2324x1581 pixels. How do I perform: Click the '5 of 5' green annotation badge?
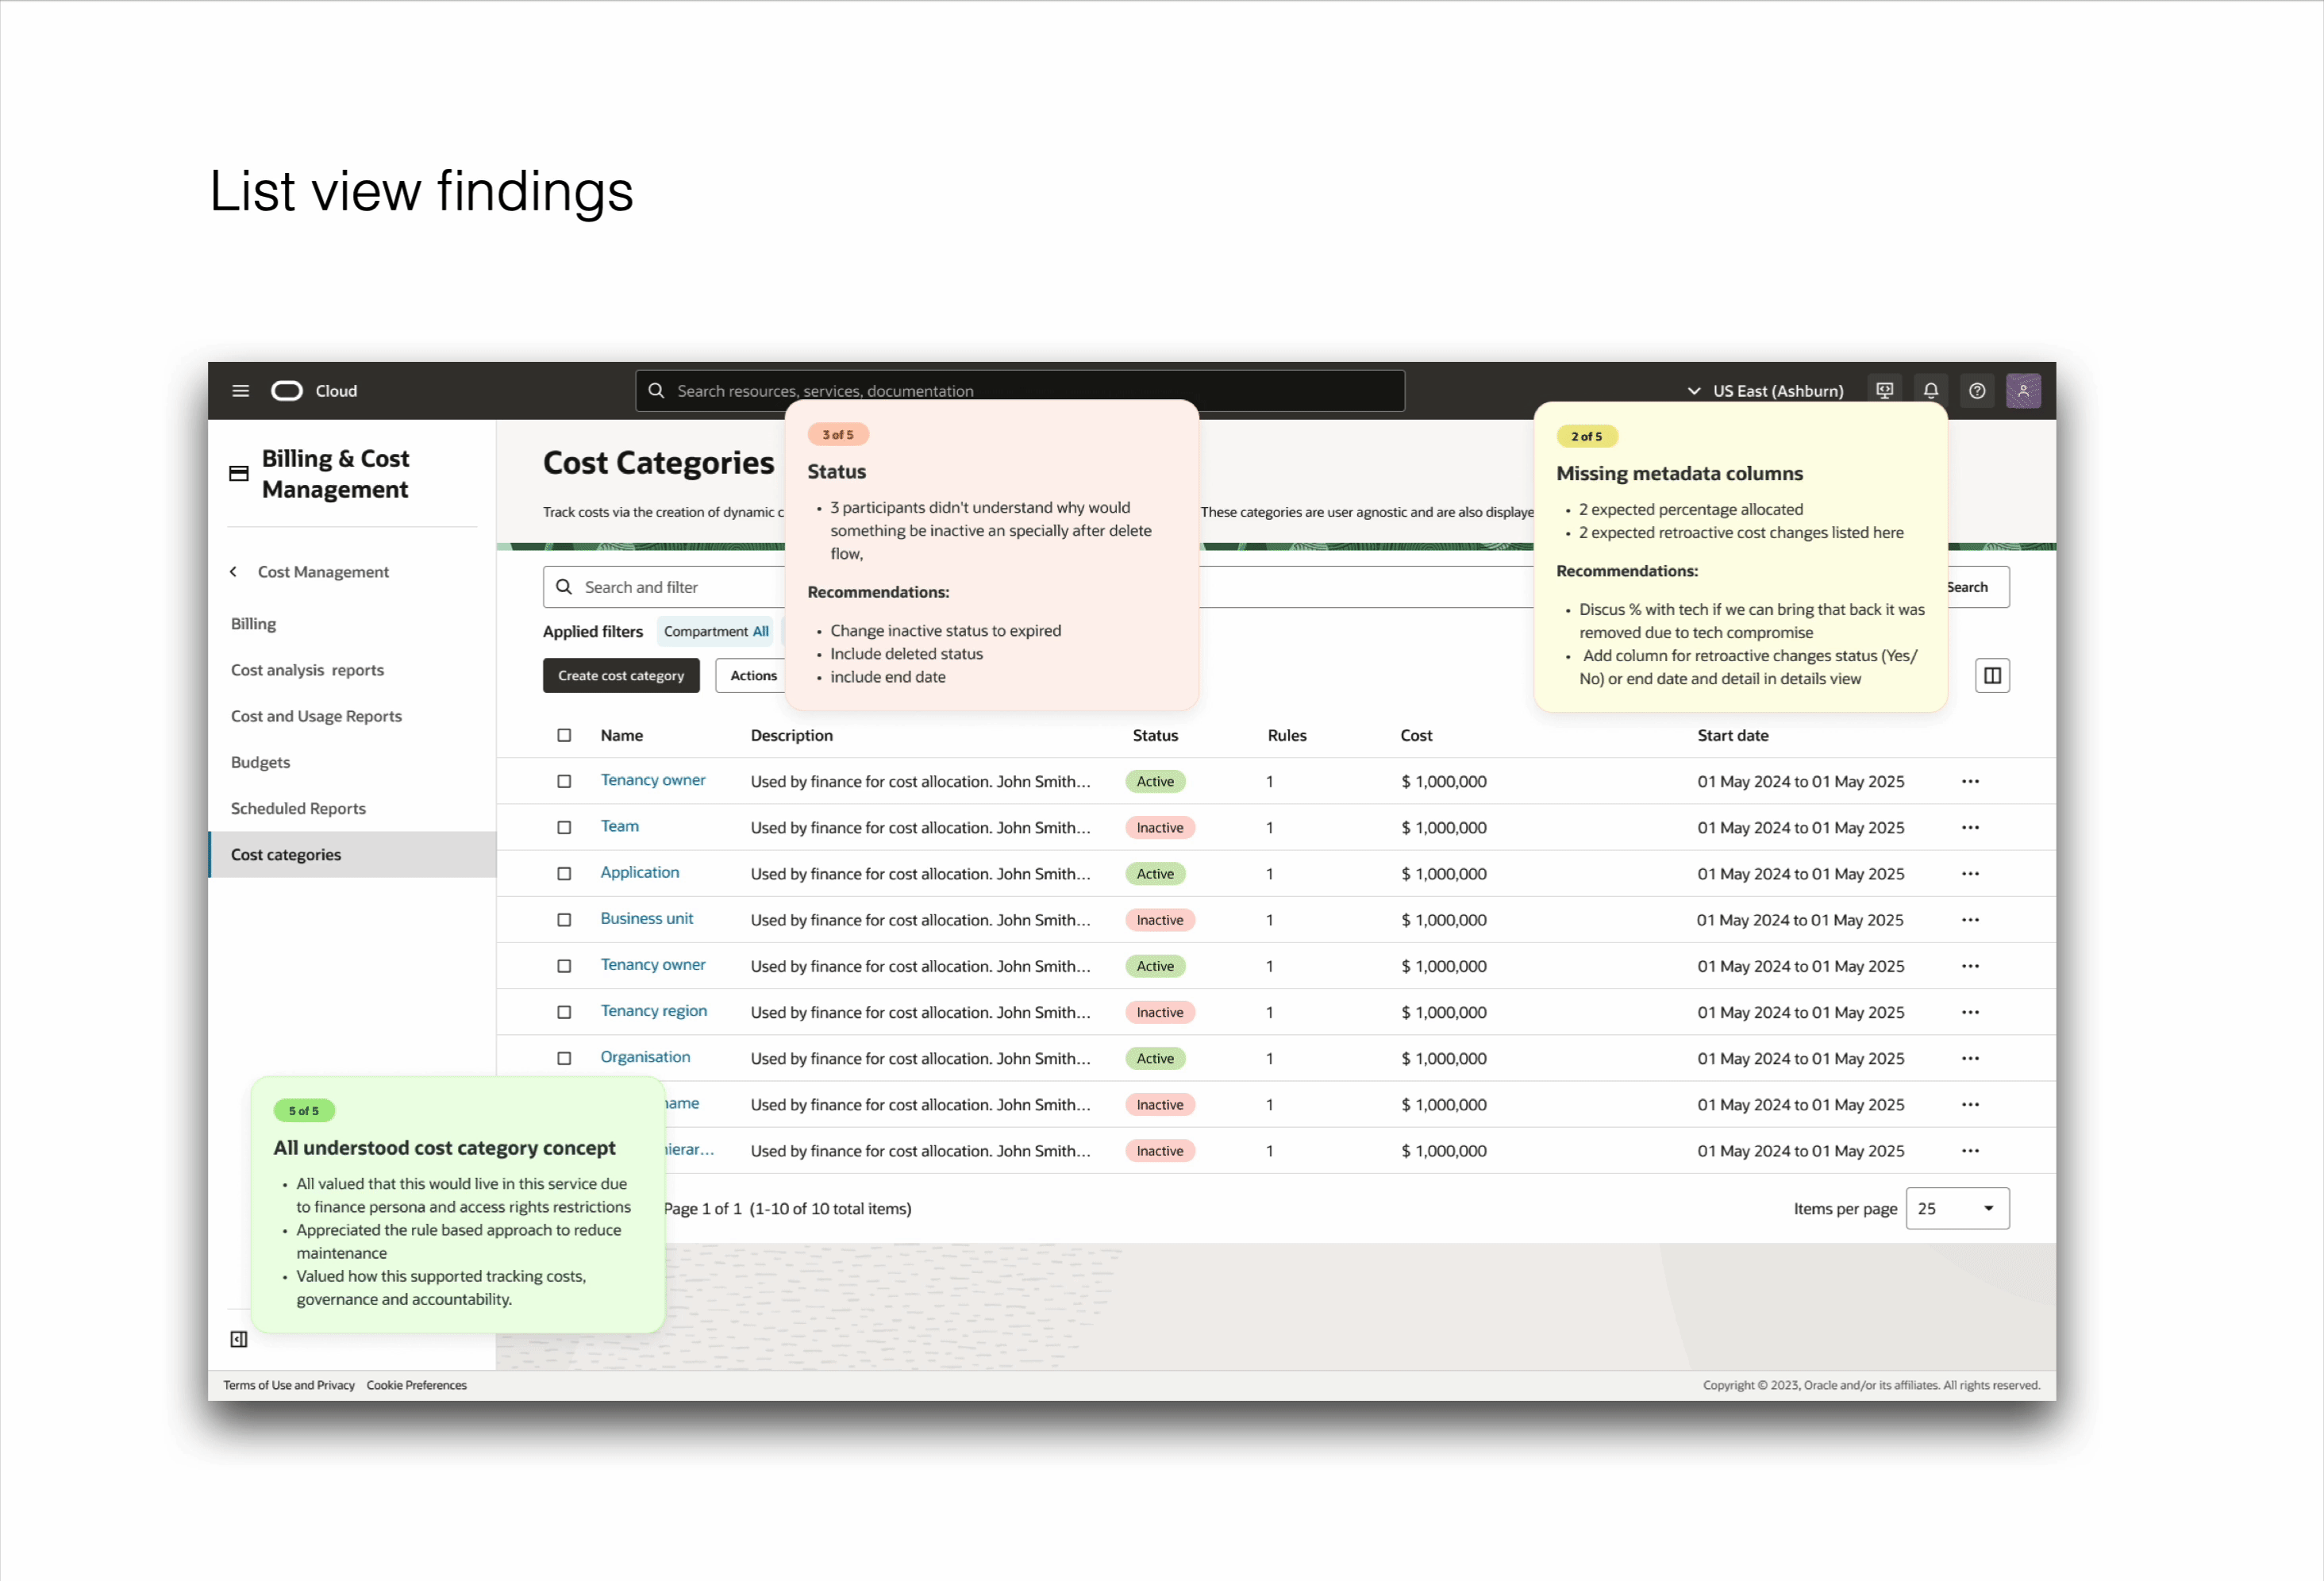click(x=304, y=1111)
